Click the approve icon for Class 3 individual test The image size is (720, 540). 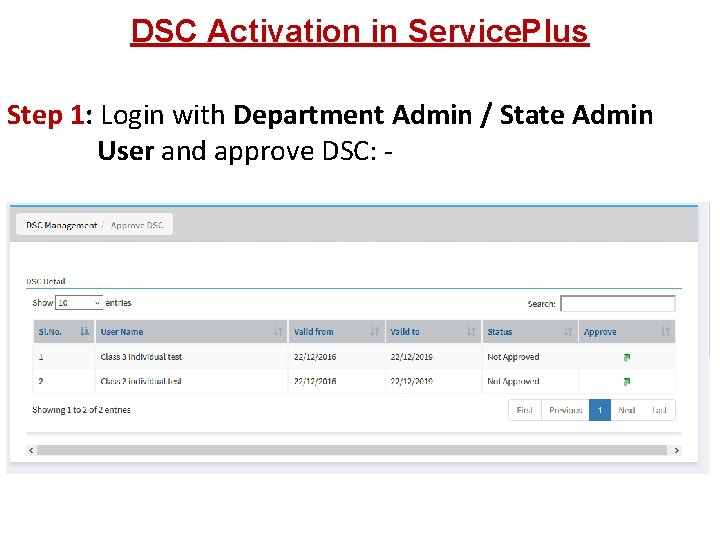click(x=627, y=357)
